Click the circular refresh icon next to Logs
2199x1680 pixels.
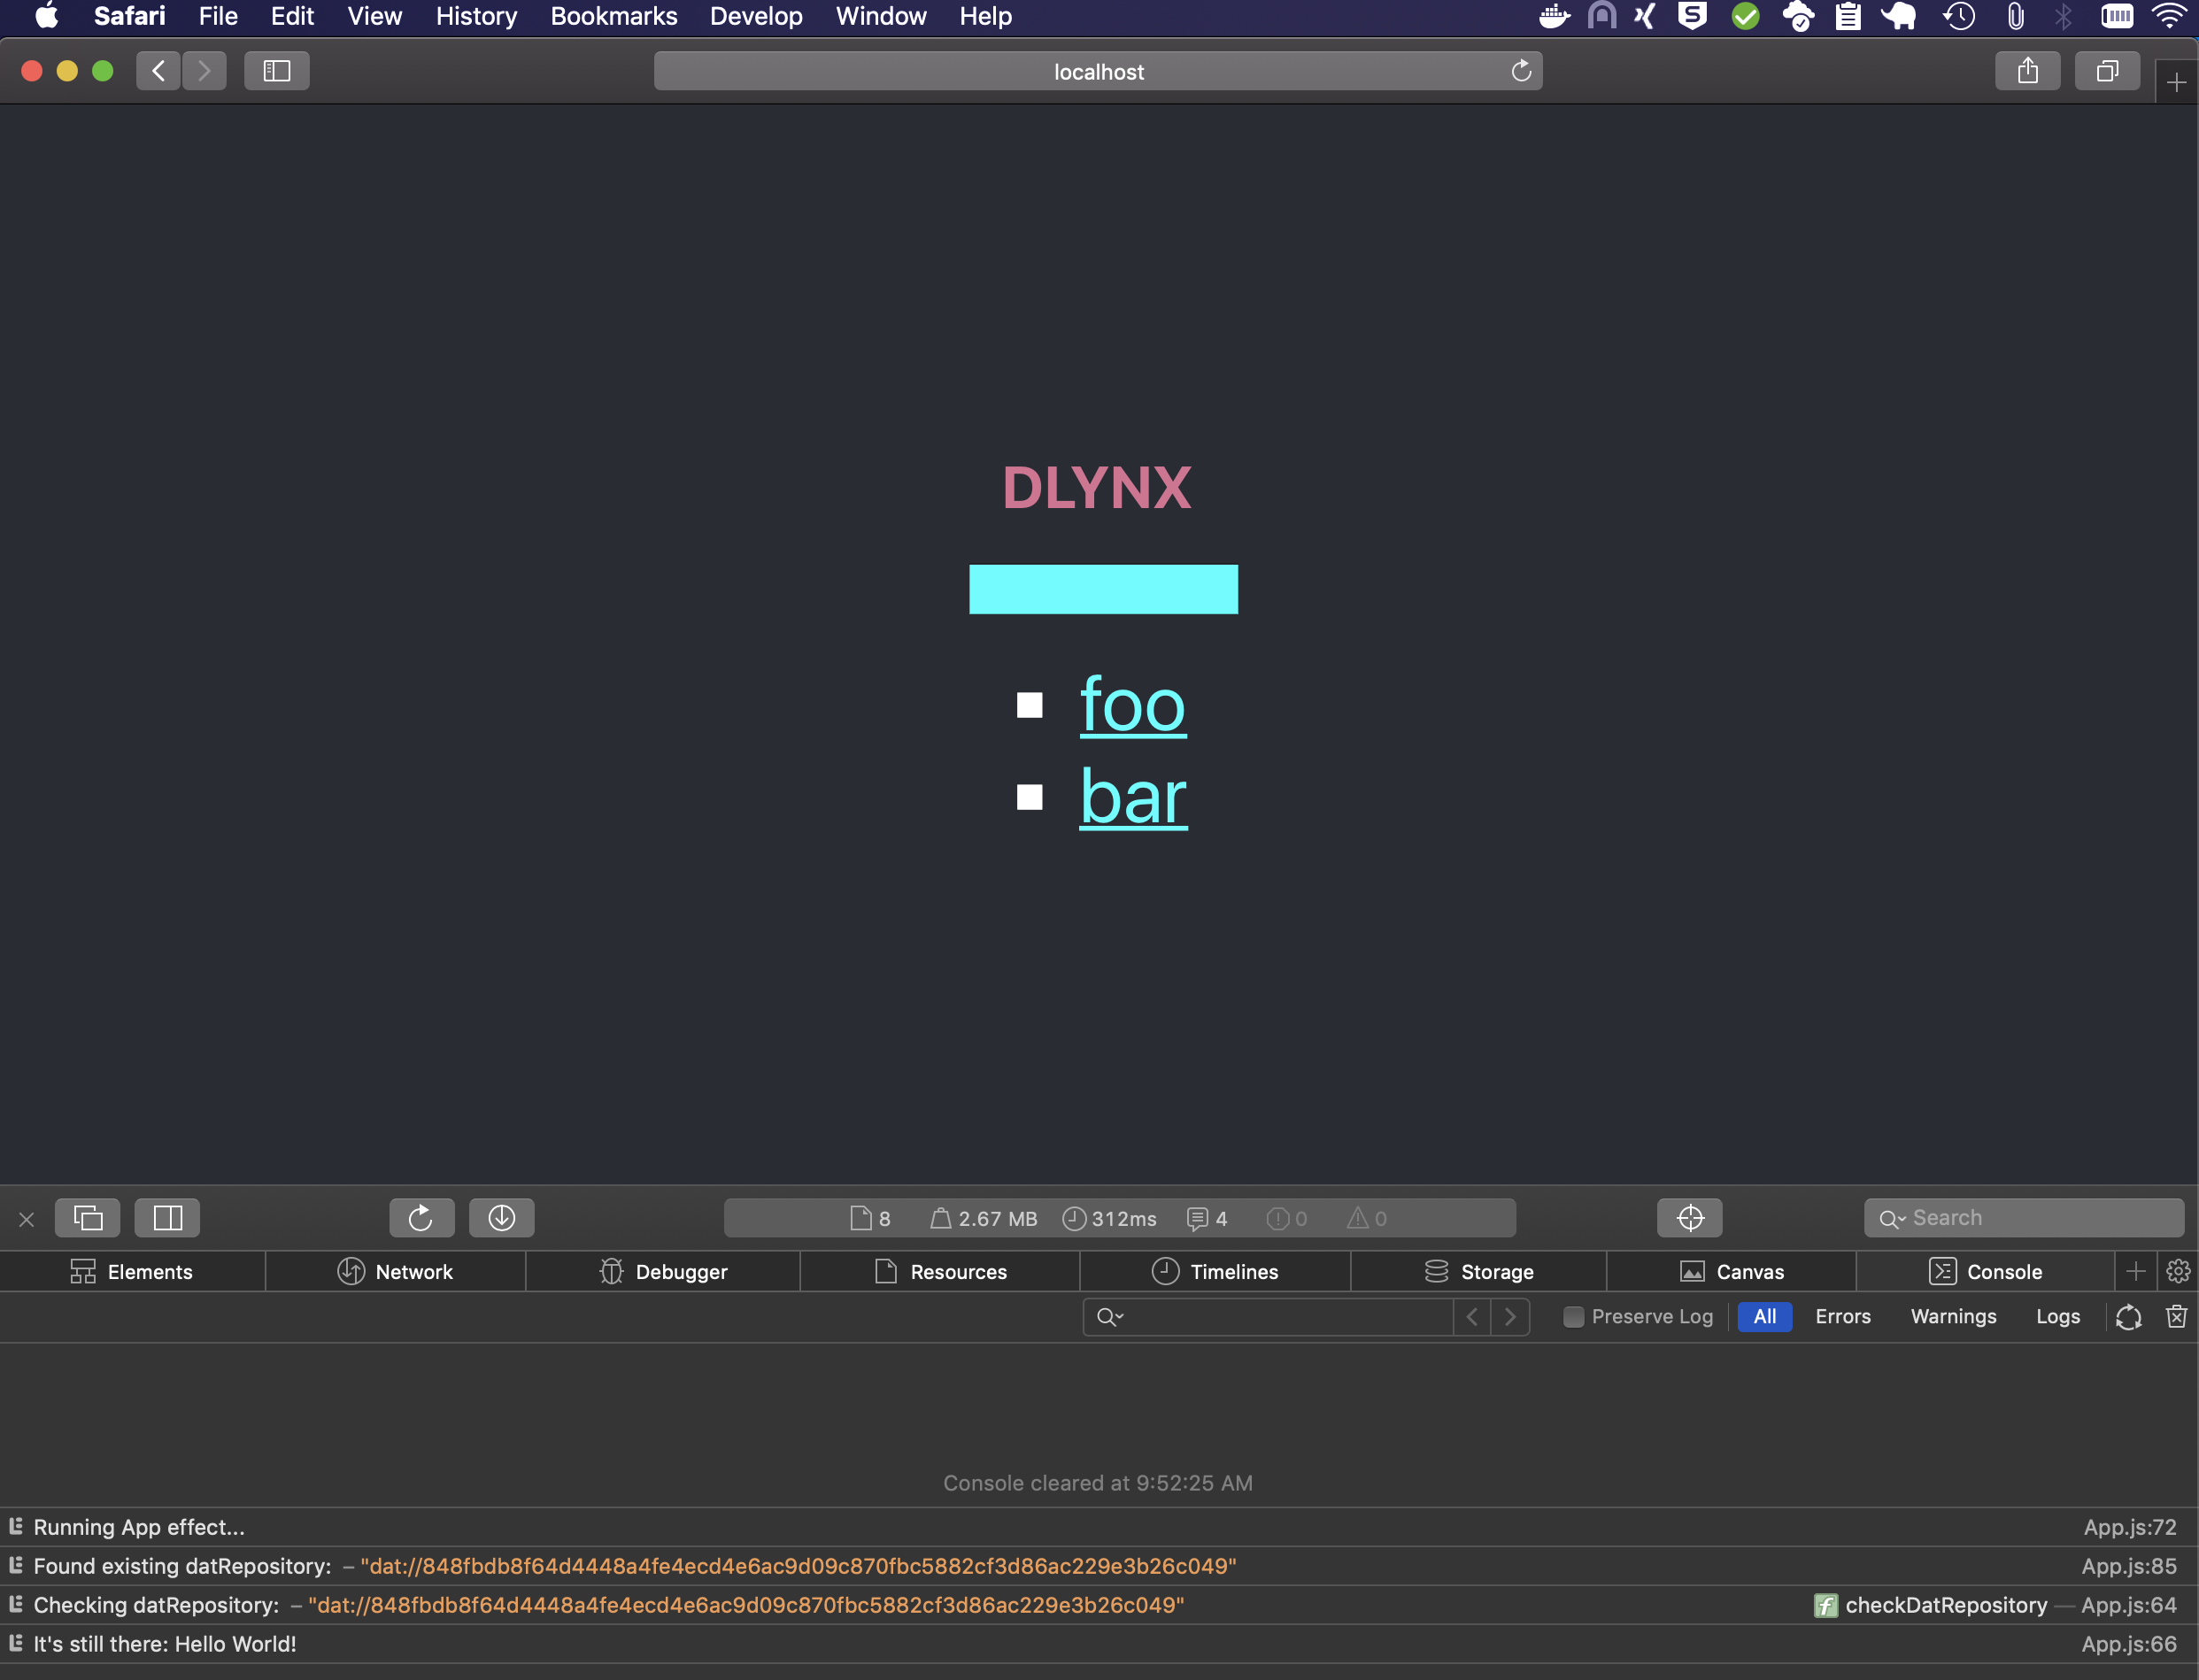(x=2127, y=1317)
